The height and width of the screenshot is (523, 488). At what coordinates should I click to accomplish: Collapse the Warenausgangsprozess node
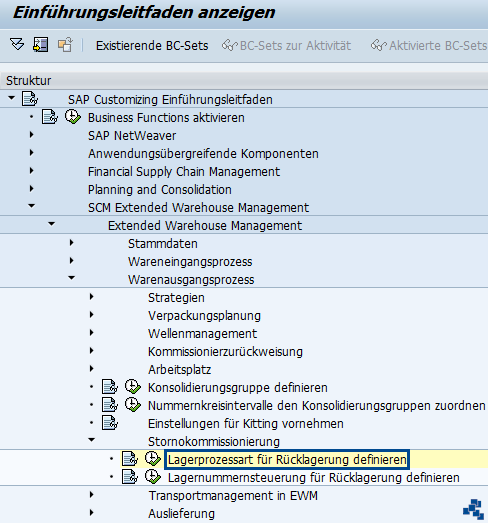point(71,278)
